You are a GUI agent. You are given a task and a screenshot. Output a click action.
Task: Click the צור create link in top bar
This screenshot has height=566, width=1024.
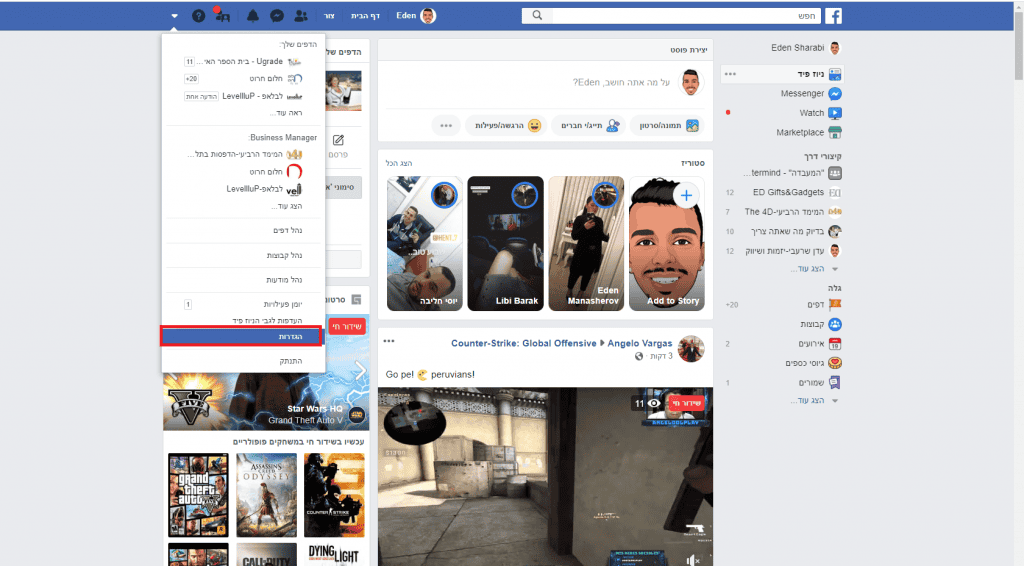click(329, 16)
